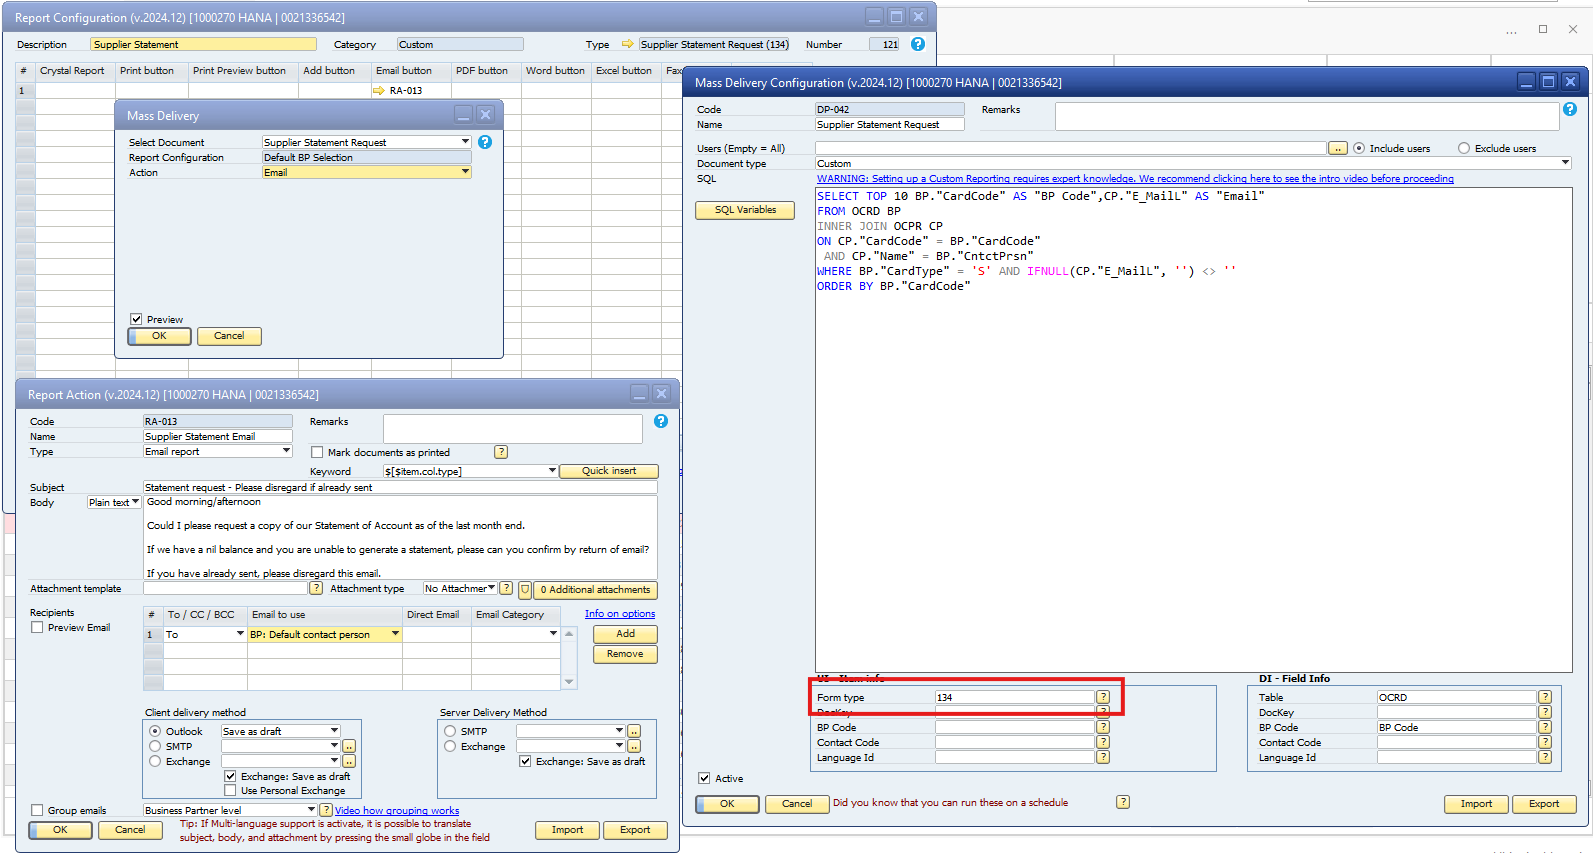1593x853 pixels.
Task: Click Add recipient button
Action: tap(625, 634)
